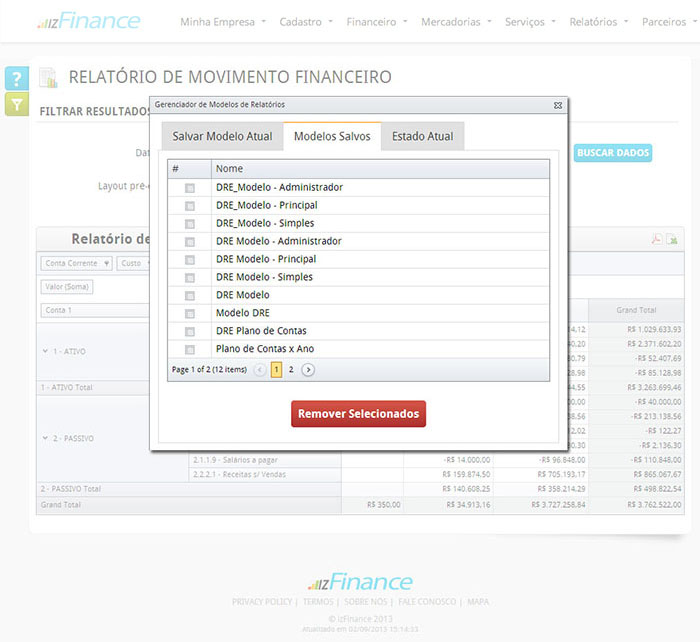Select 'Plano de Contas x Ano' row name
Viewport: 700px width, 642px height.
point(265,349)
